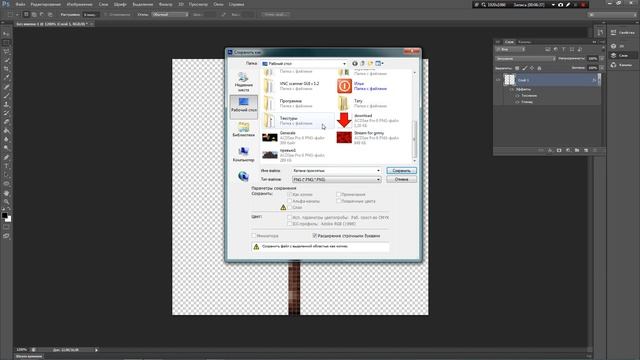Toggle the ICC-профиль checkbox
The image size is (640, 360).
click(x=289, y=224)
